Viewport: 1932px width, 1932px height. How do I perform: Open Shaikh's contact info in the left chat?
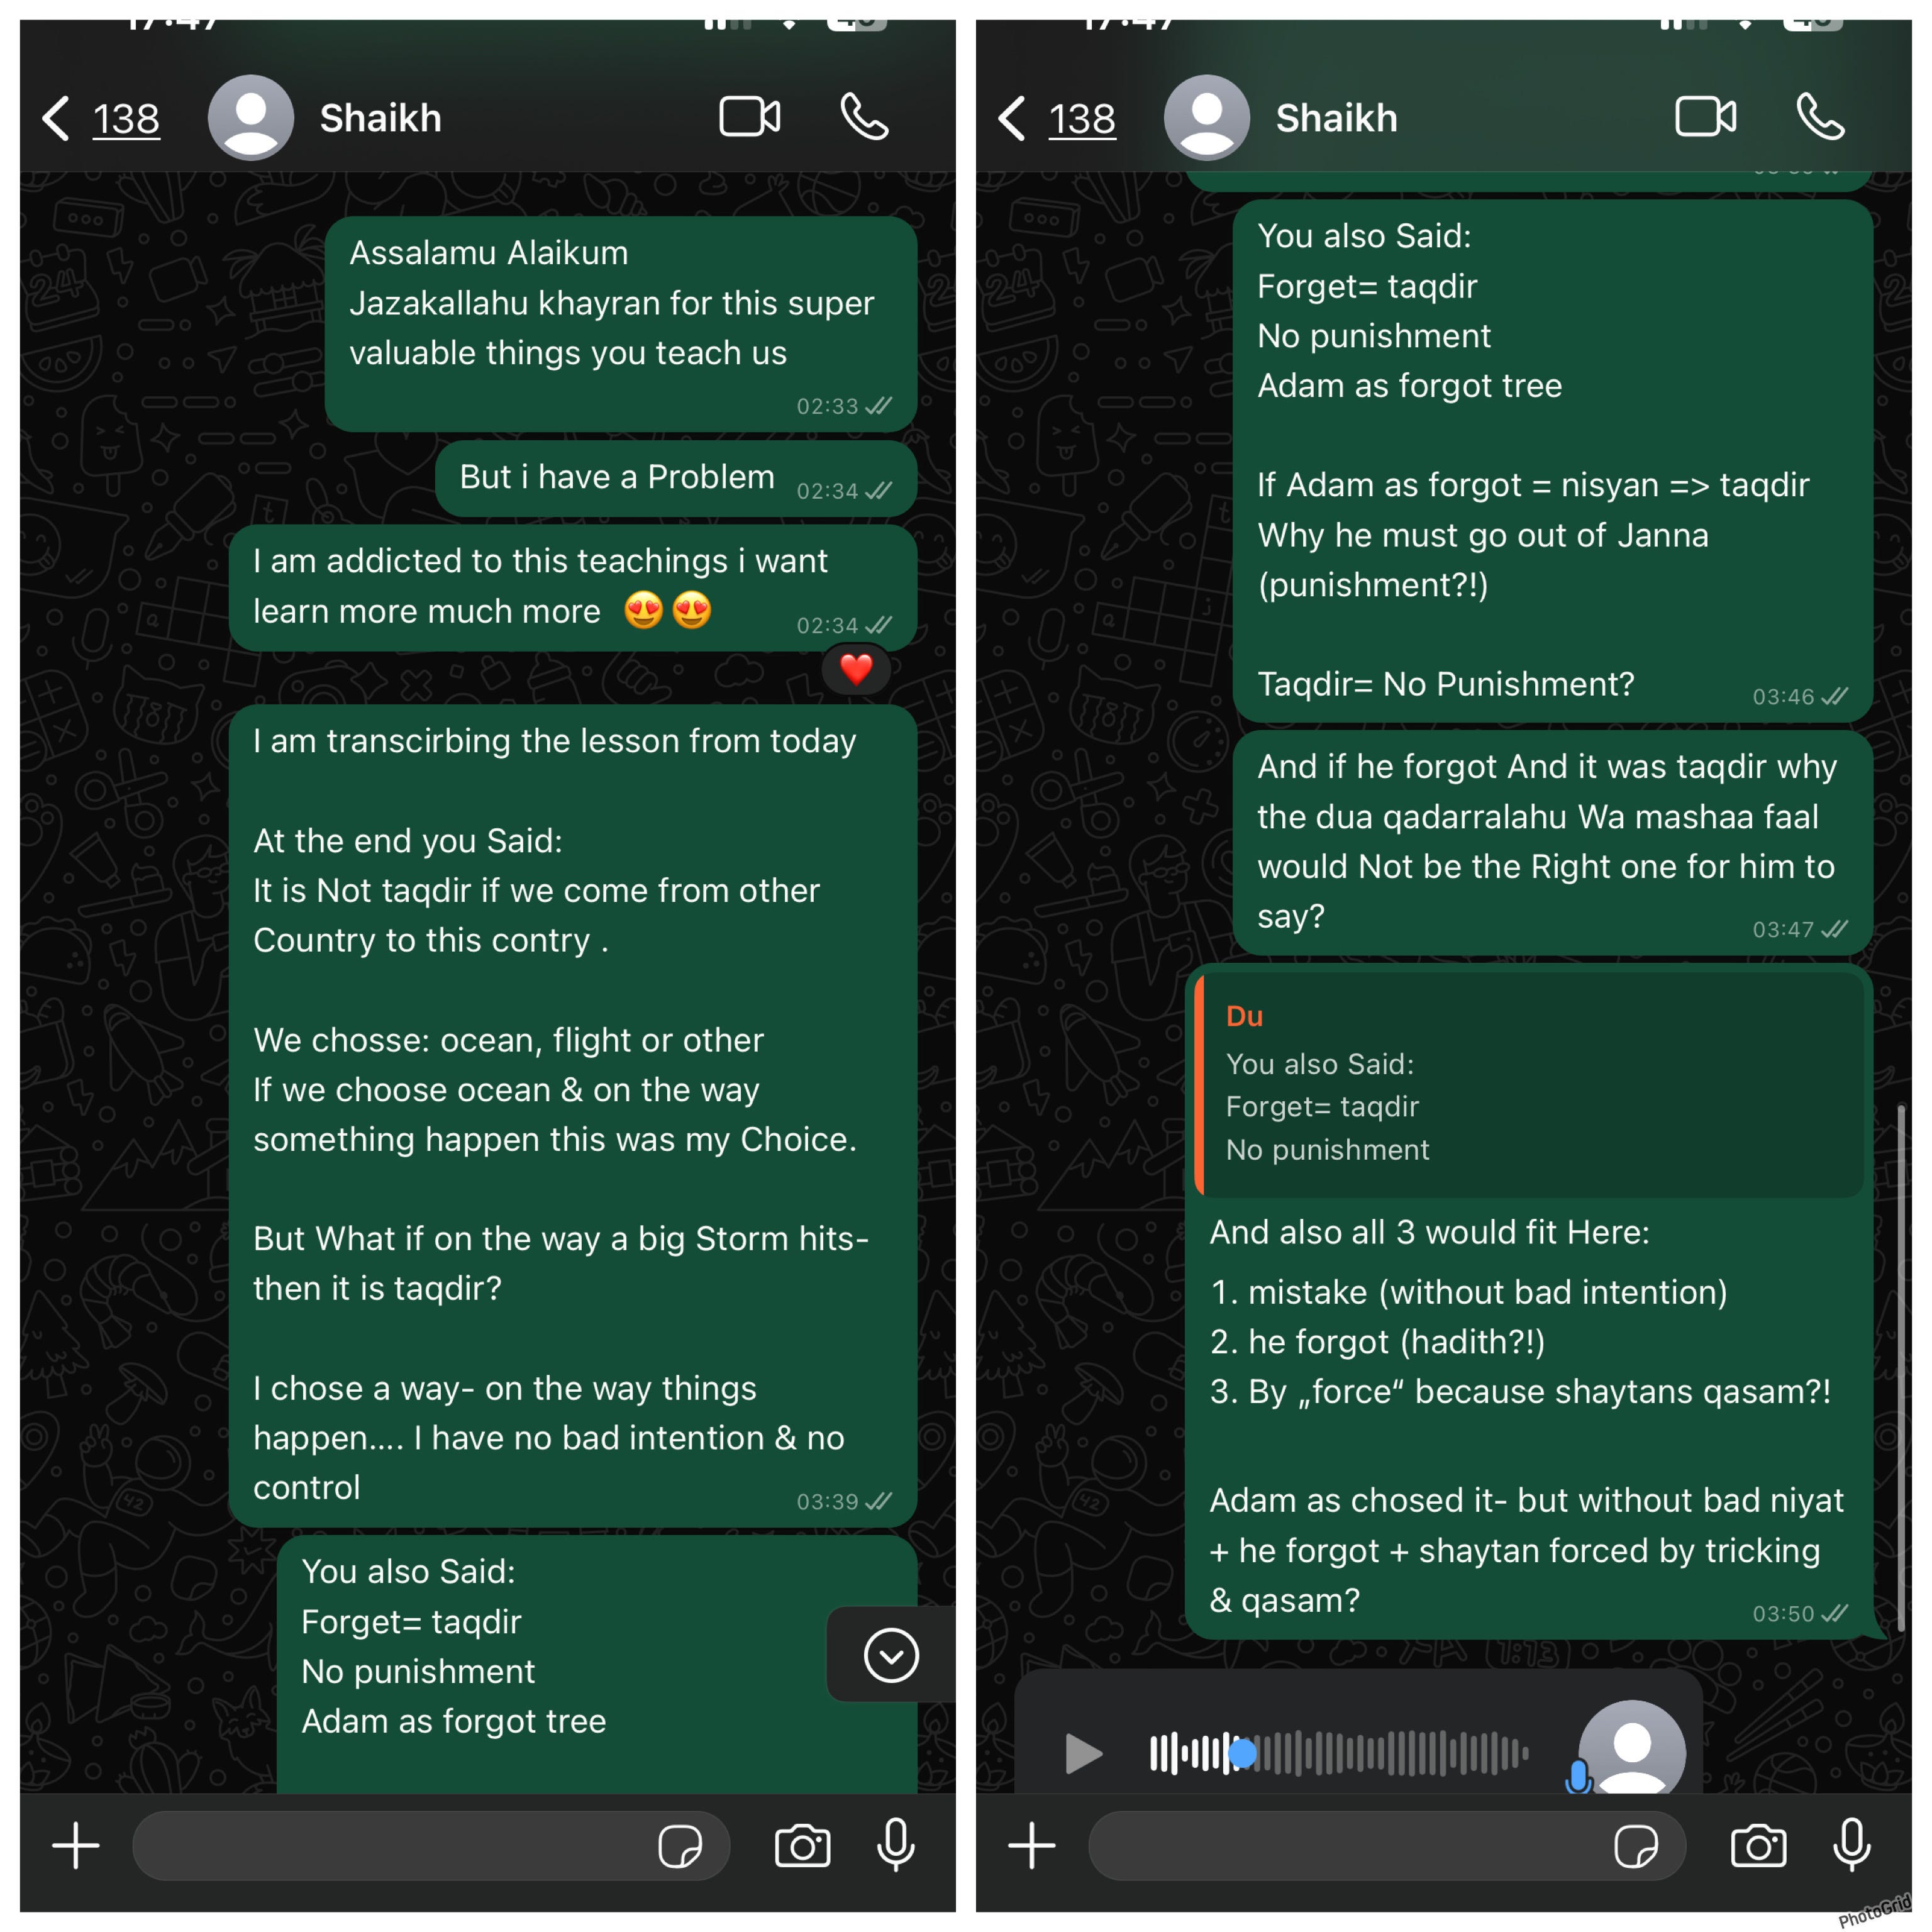click(380, 118)
